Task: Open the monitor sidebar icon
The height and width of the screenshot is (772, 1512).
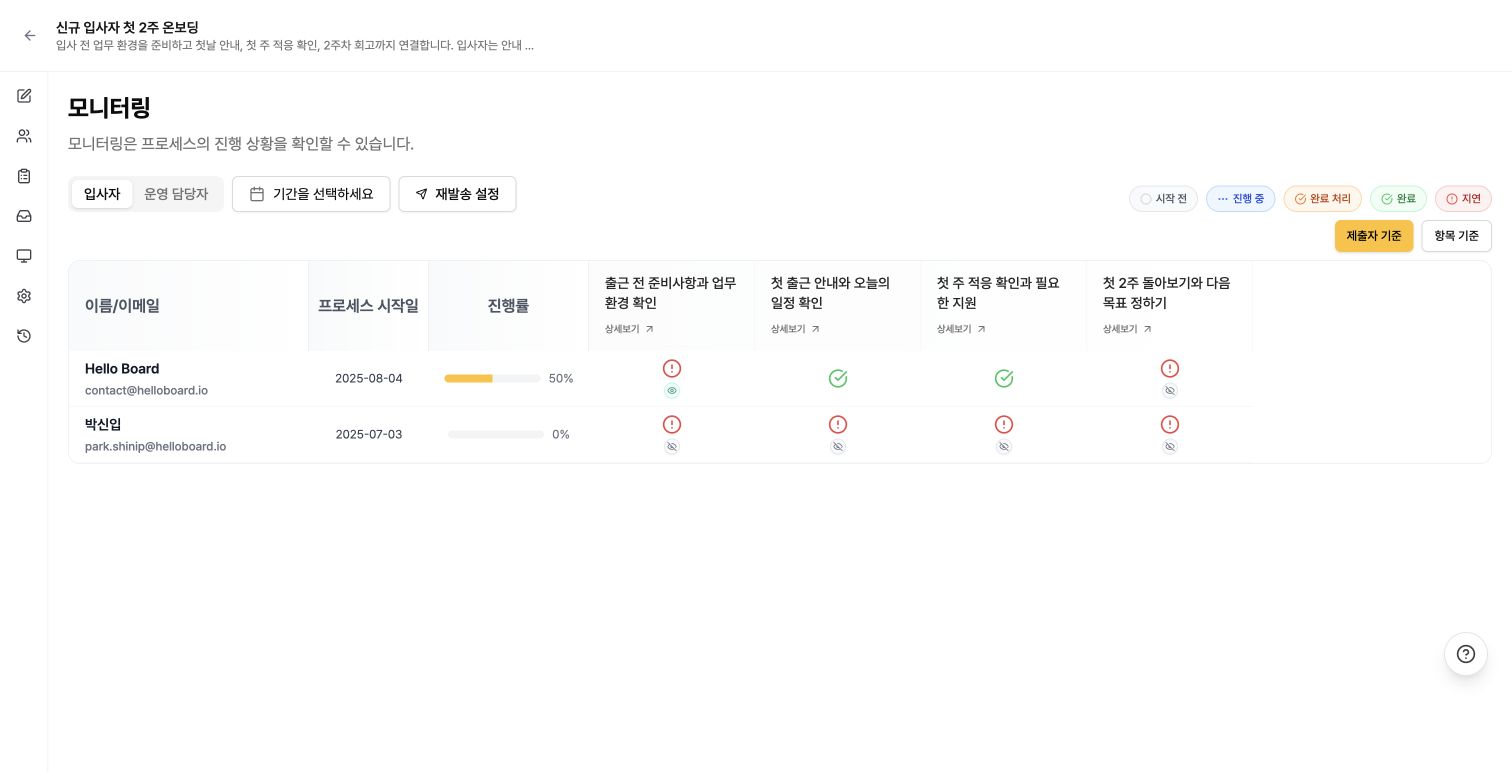Action: (24, 256)
